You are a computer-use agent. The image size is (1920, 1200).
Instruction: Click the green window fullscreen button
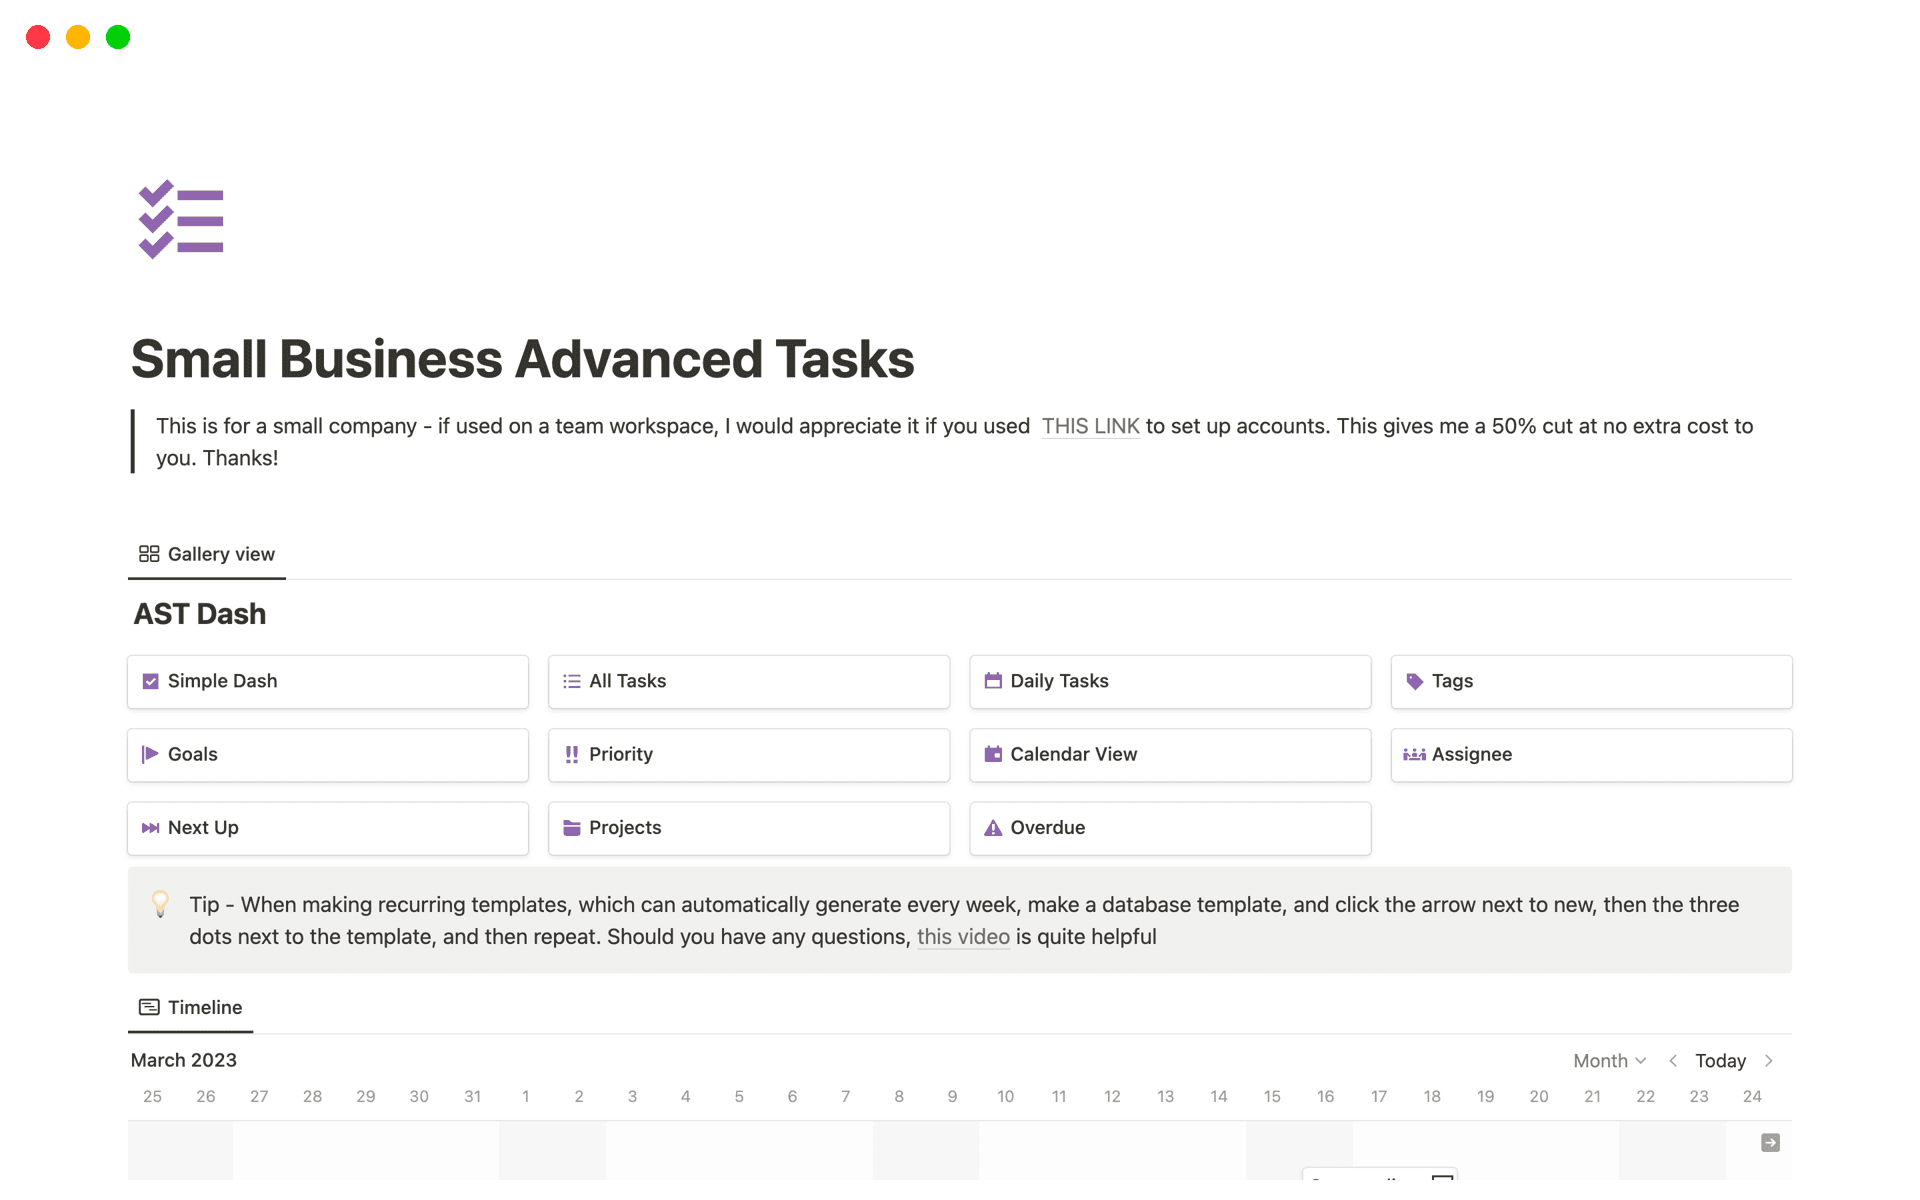click(x=118, y=37)
